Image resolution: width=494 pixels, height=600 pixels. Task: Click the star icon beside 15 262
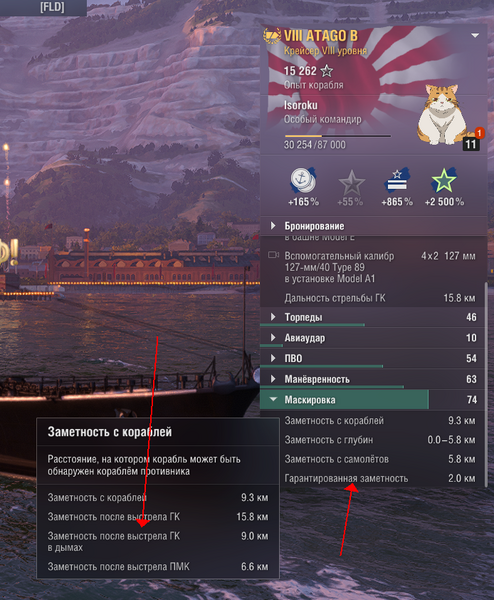(327, 71)
